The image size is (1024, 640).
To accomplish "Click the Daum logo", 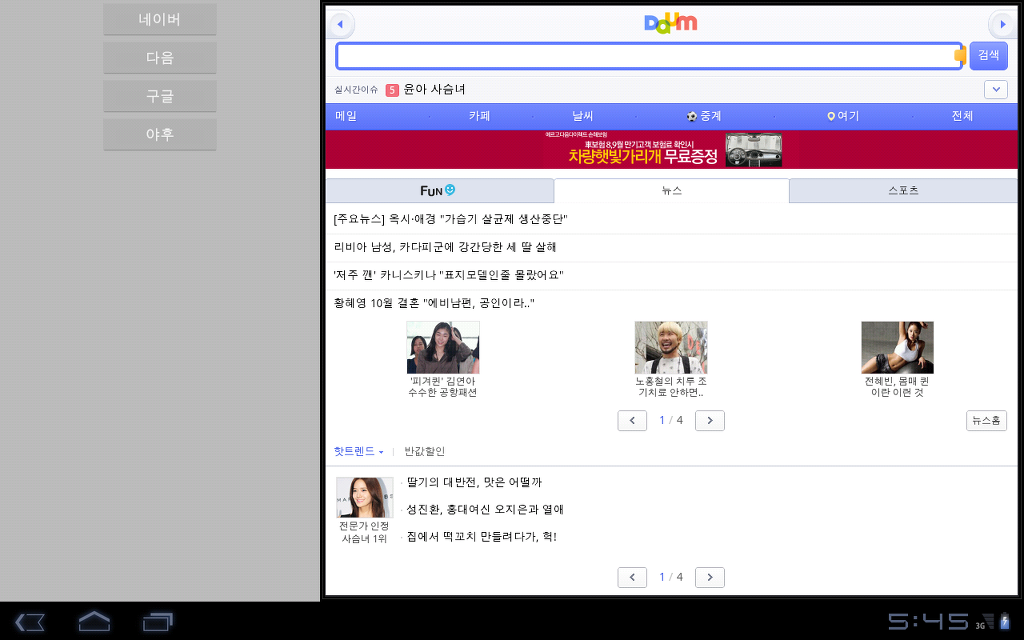I will 671,23.
